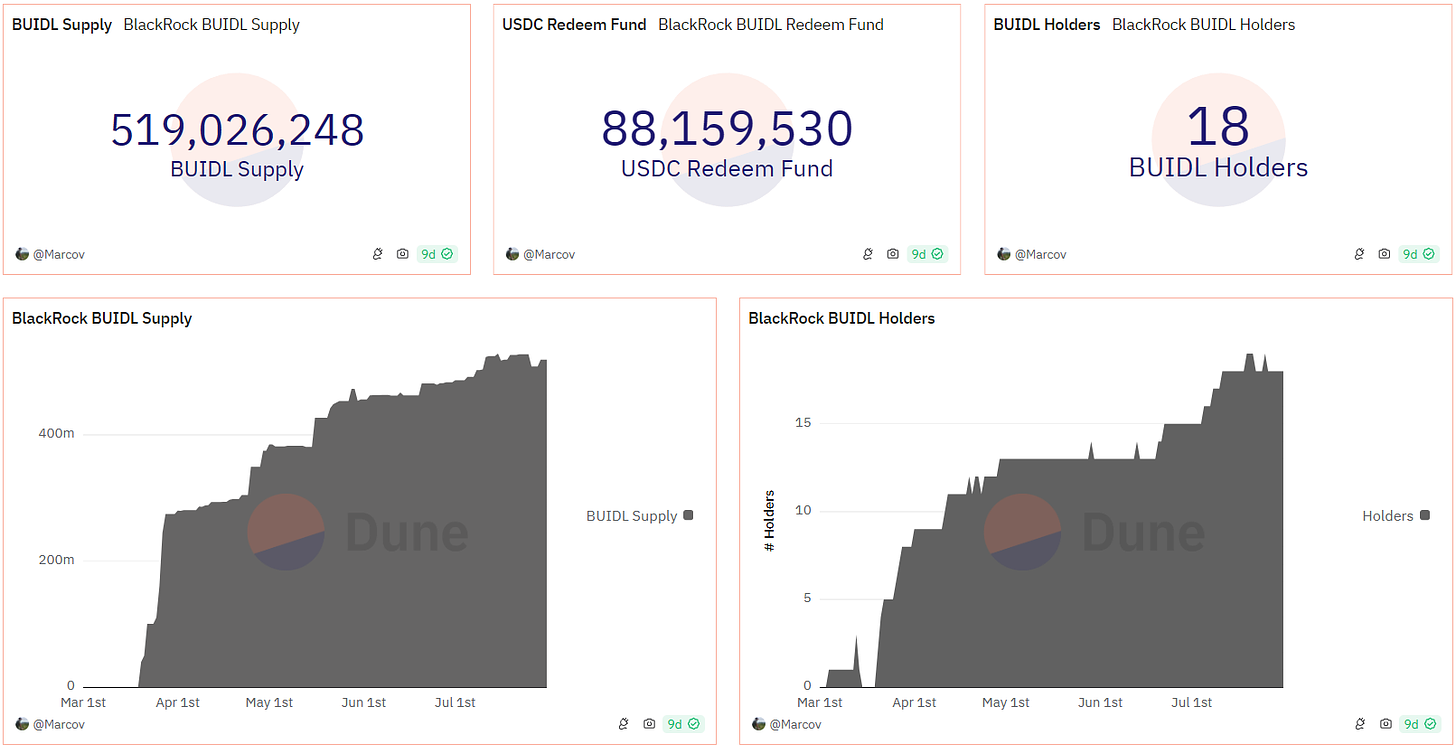Click gray swatch beside BUIDL Supply legend
This screenshot has width=1456, height=746.
(688, 516)
